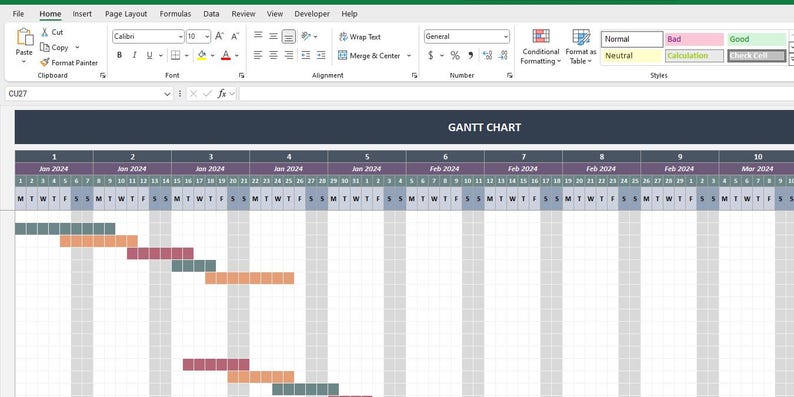This screenshot has height=397, width=794.
Task: Align text left
Action: pos(258,55)
